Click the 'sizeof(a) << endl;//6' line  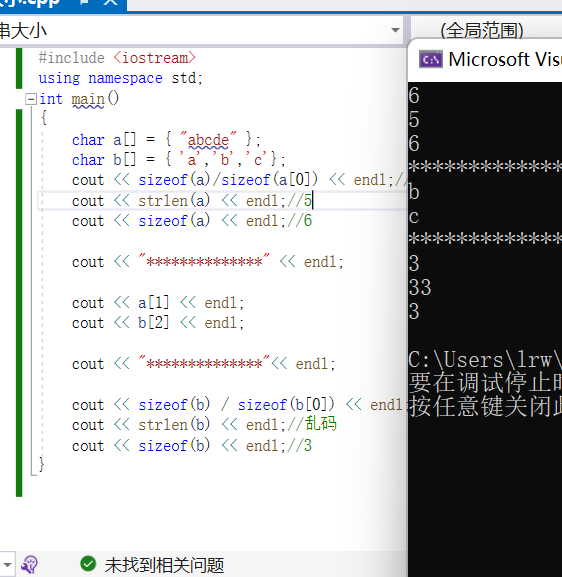tap(192, 221)
